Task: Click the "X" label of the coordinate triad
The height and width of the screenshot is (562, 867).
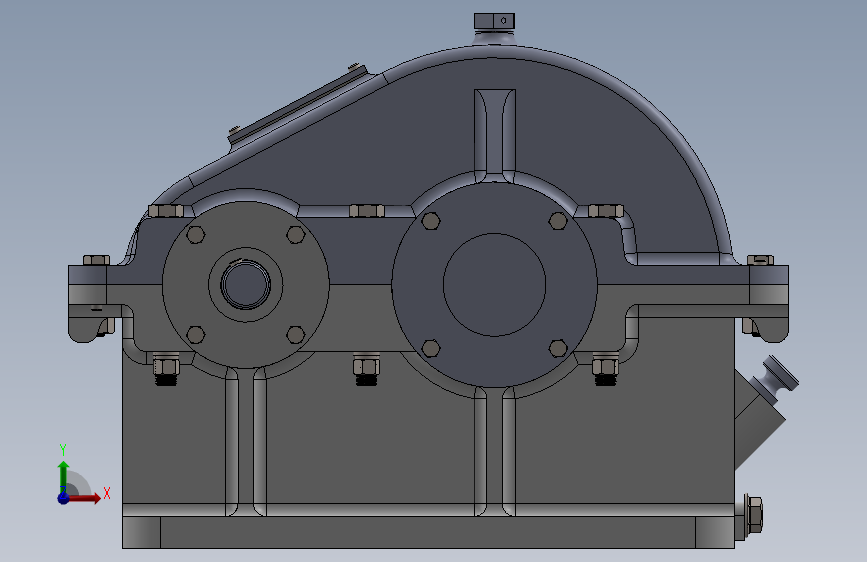Action: (107, 493)
